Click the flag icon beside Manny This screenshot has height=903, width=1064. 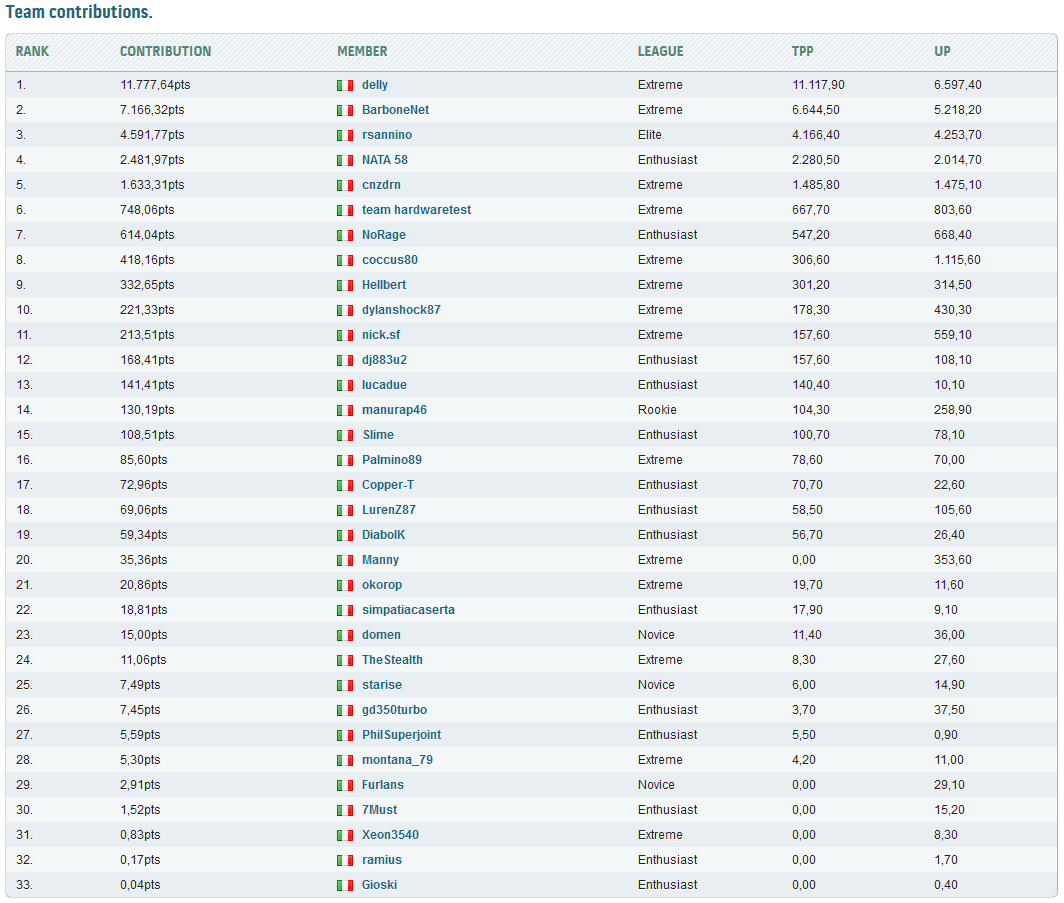point(345,560)
